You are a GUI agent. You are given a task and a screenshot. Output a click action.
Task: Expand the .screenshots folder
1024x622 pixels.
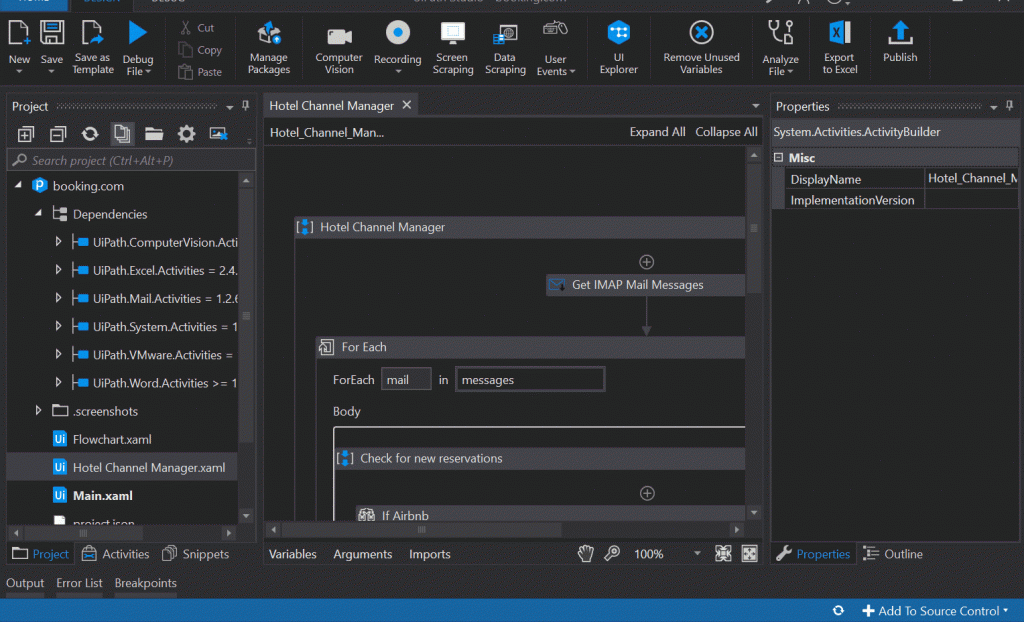point(38,410)
